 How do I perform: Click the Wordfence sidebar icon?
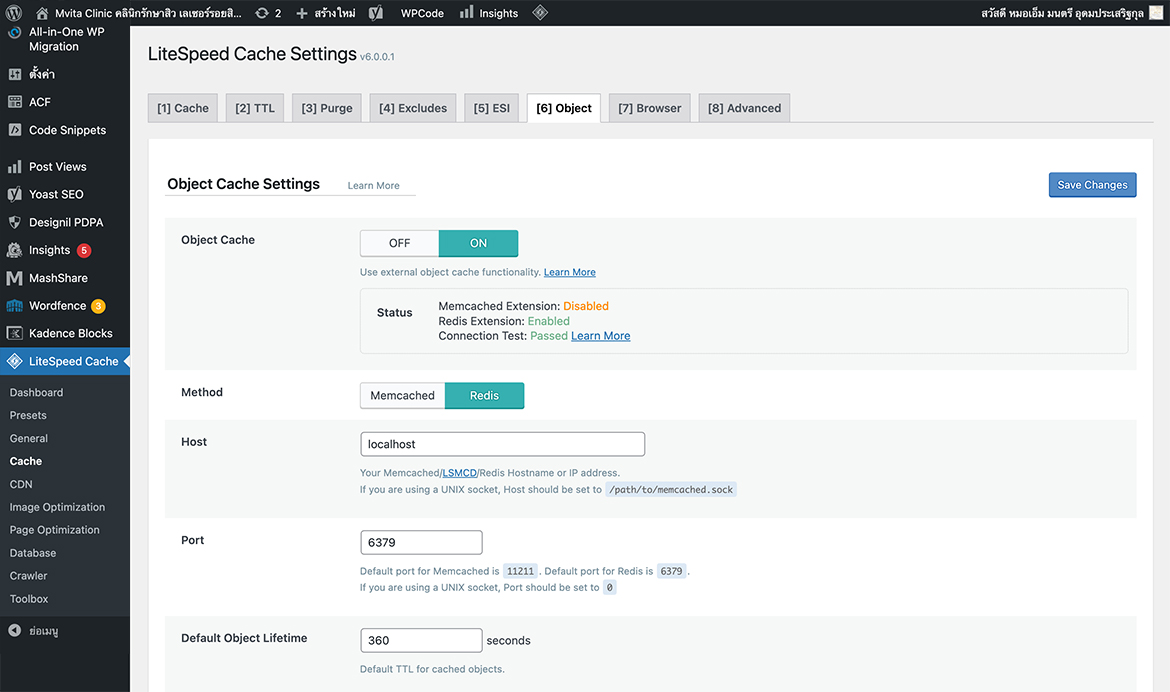[x=14, y=305]
